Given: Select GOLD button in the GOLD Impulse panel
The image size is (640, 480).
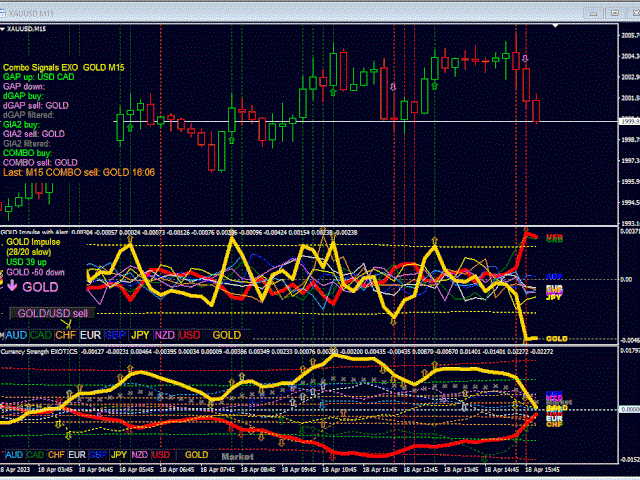Looking at the screenshot, I should pos(226,335).
